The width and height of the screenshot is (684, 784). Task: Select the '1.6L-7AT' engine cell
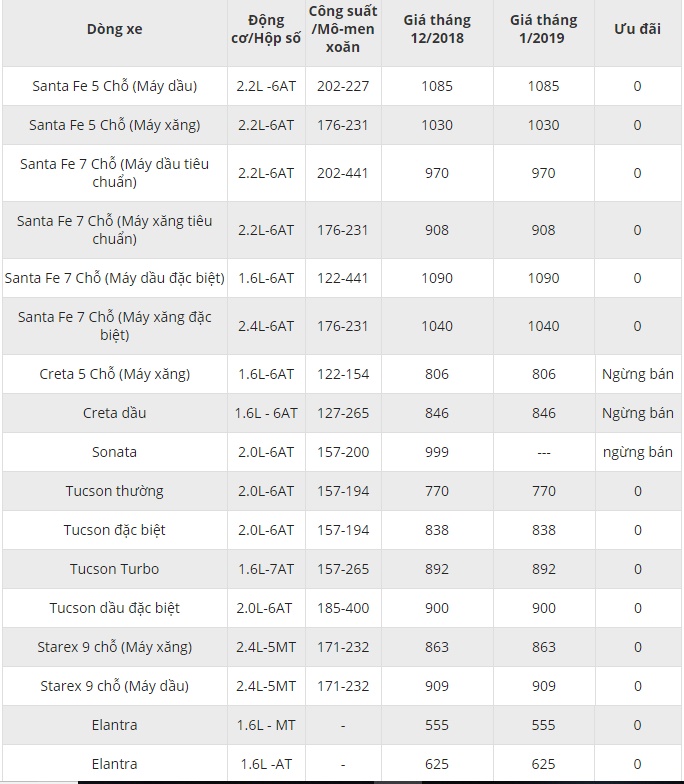(x=266, y=569)
